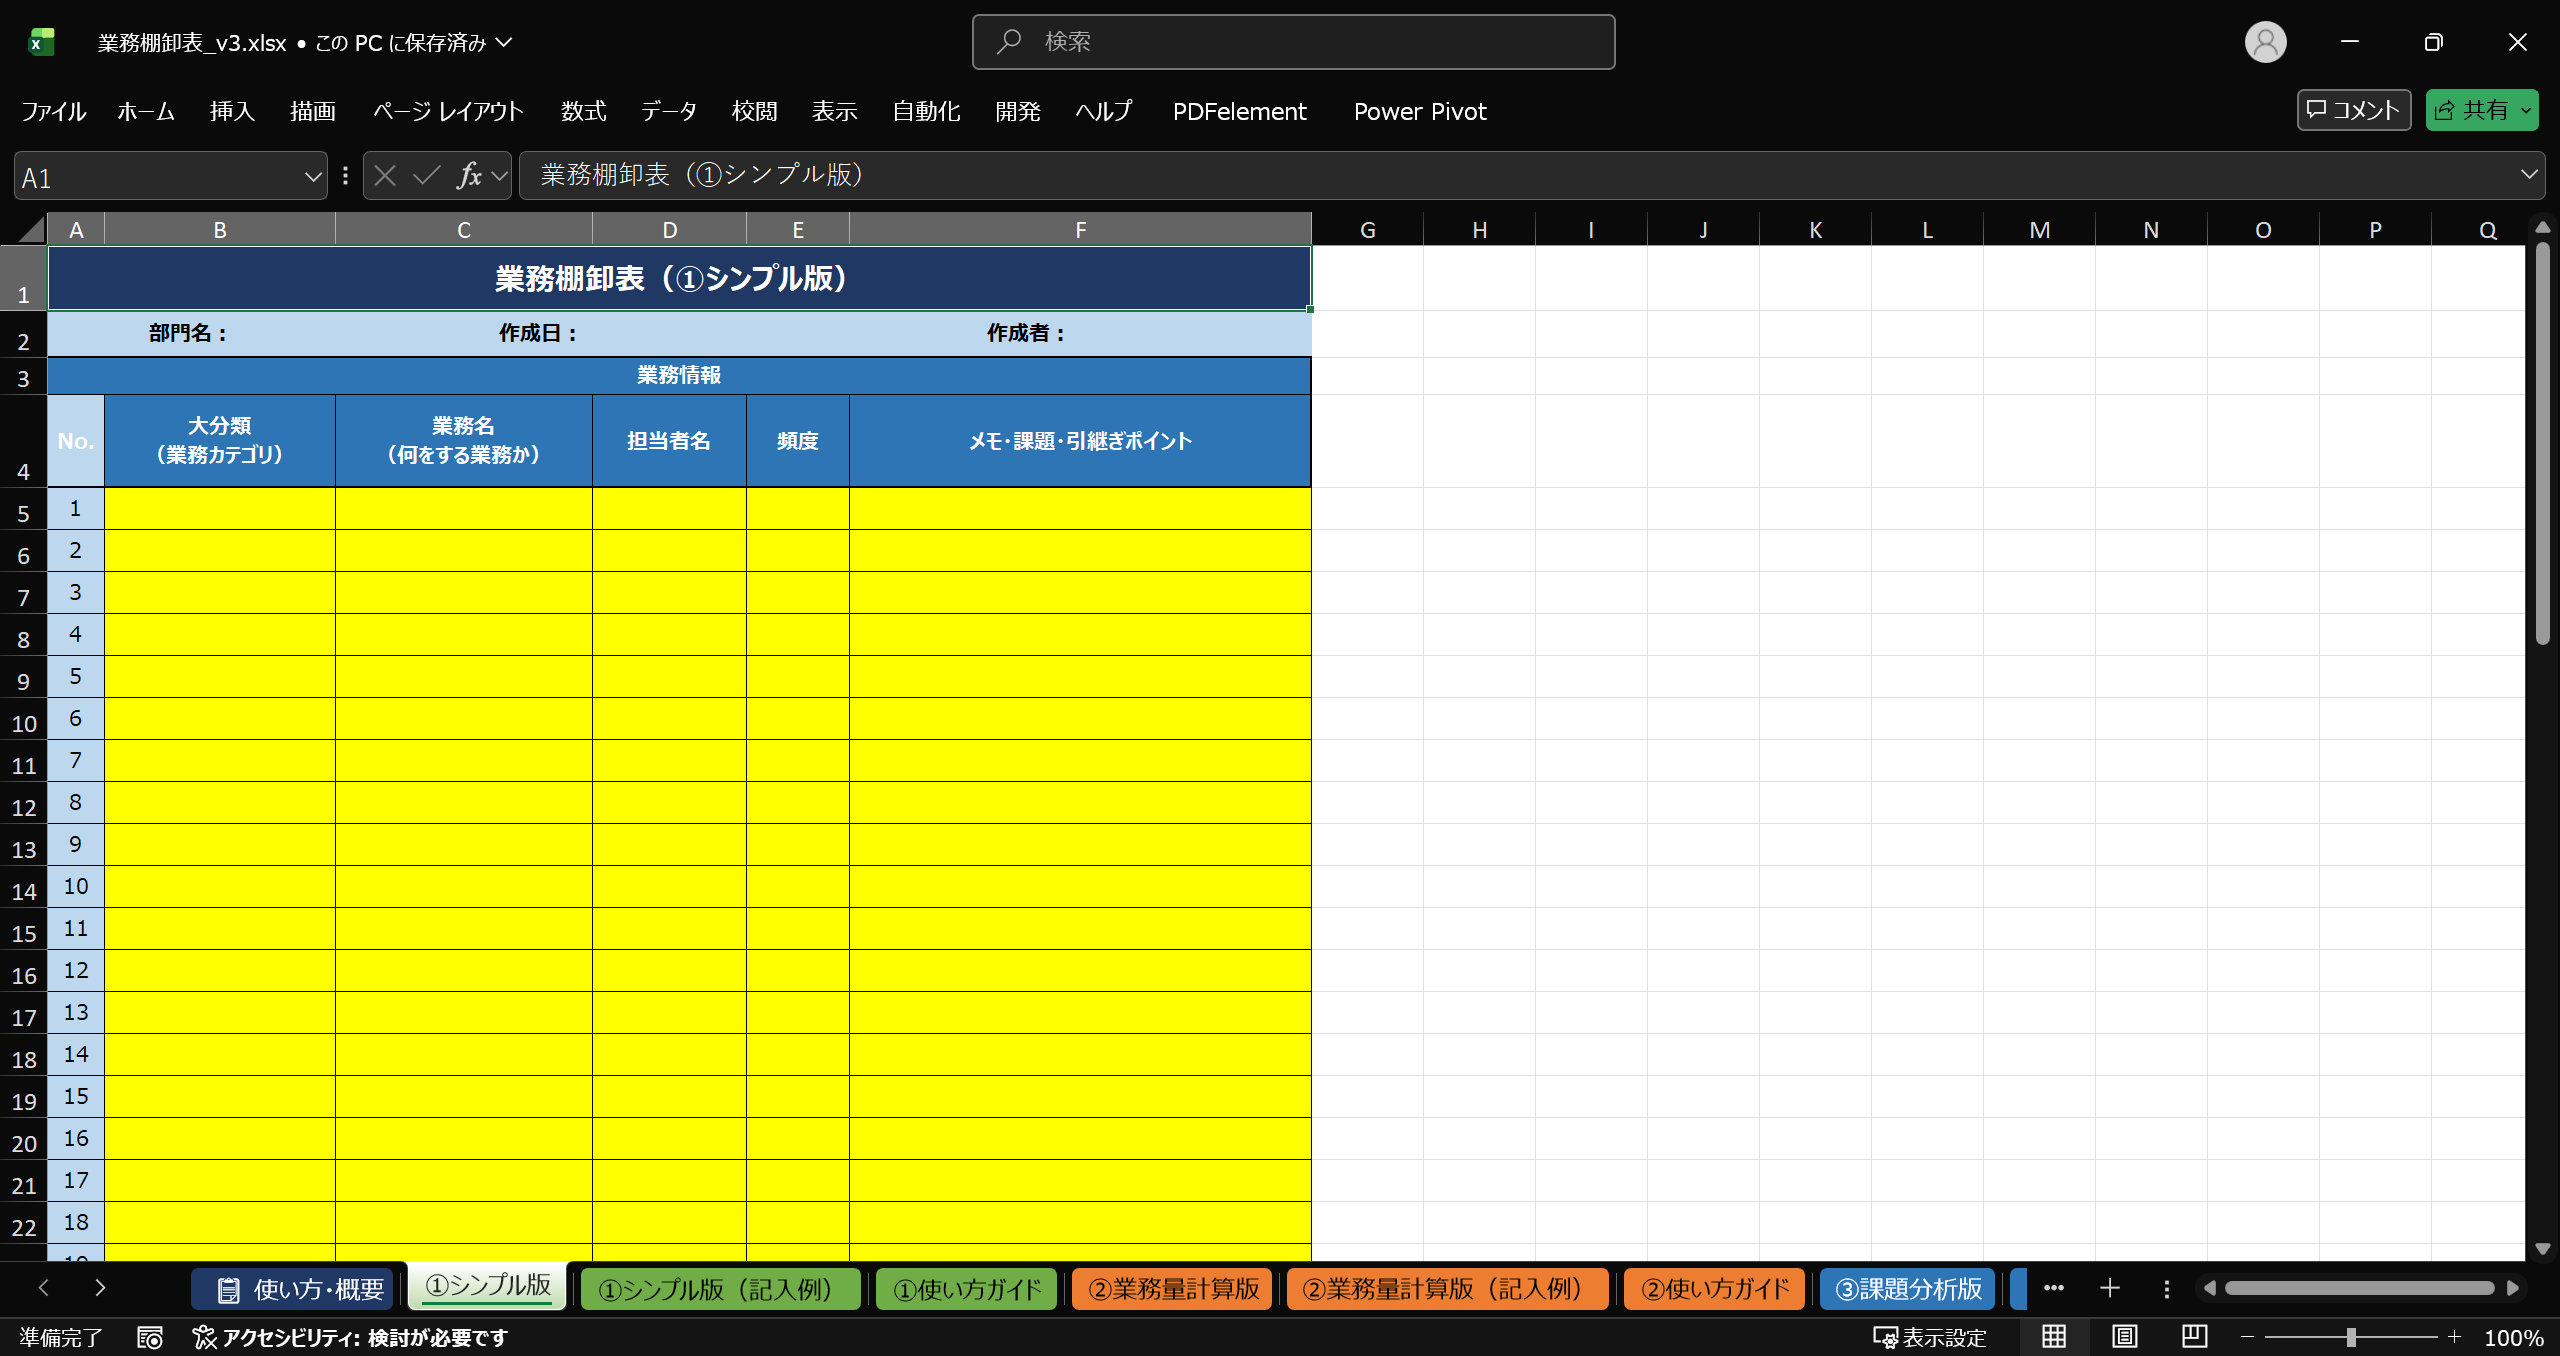Image resolution: width=2560 pixels, height=1356 pixels.
Task: Click the Enter checkmark icon in formula bar
Action: coord(427,176)
